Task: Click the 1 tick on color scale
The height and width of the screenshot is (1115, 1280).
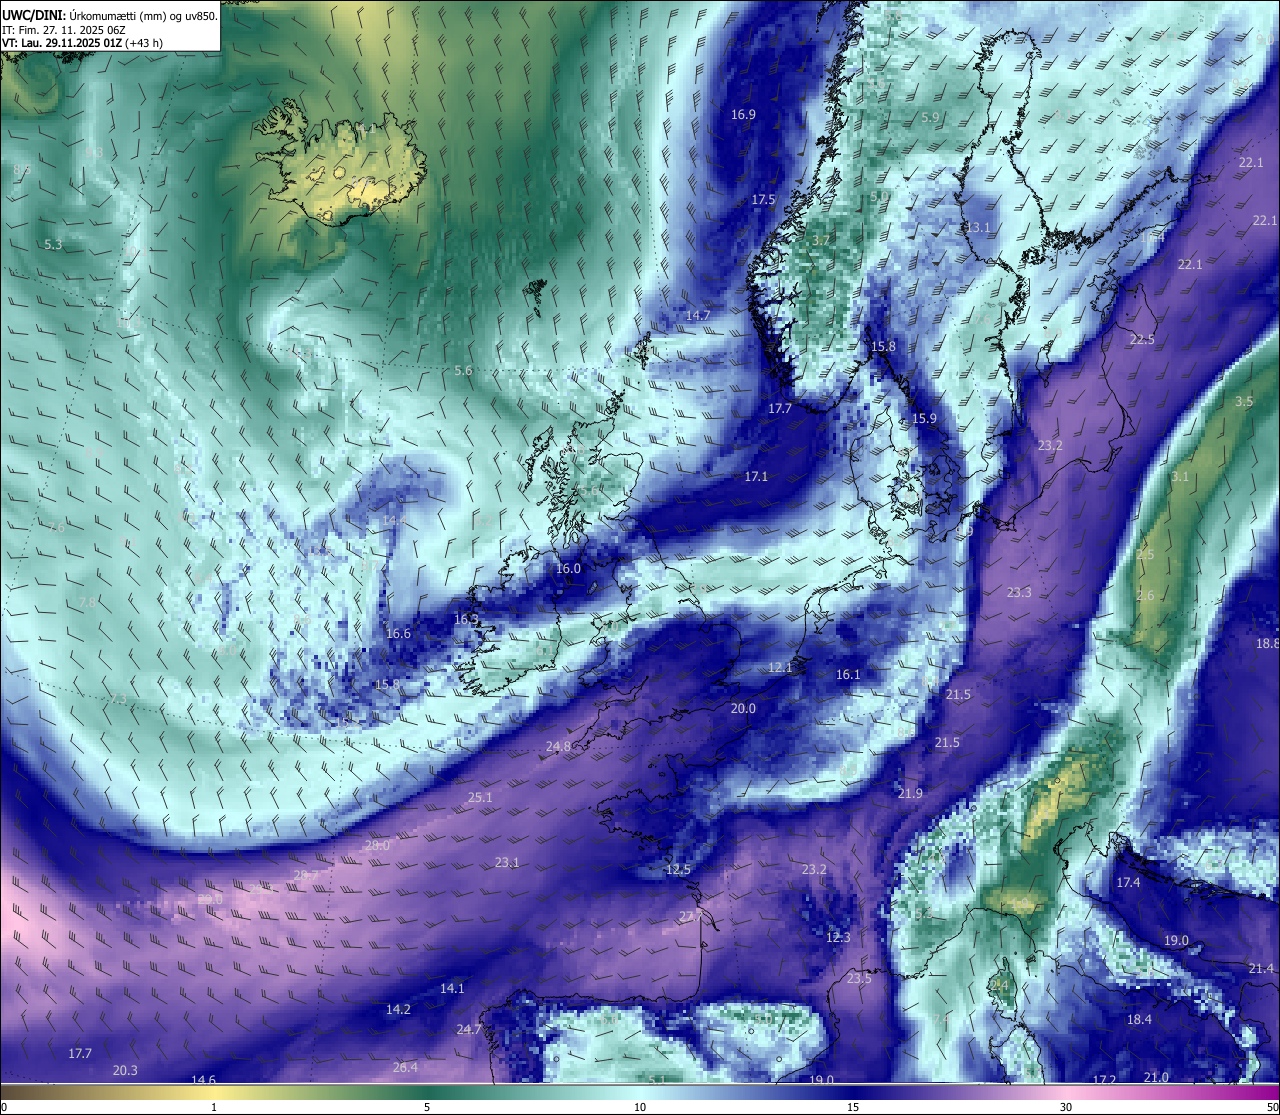Action: pos(214,1107)
